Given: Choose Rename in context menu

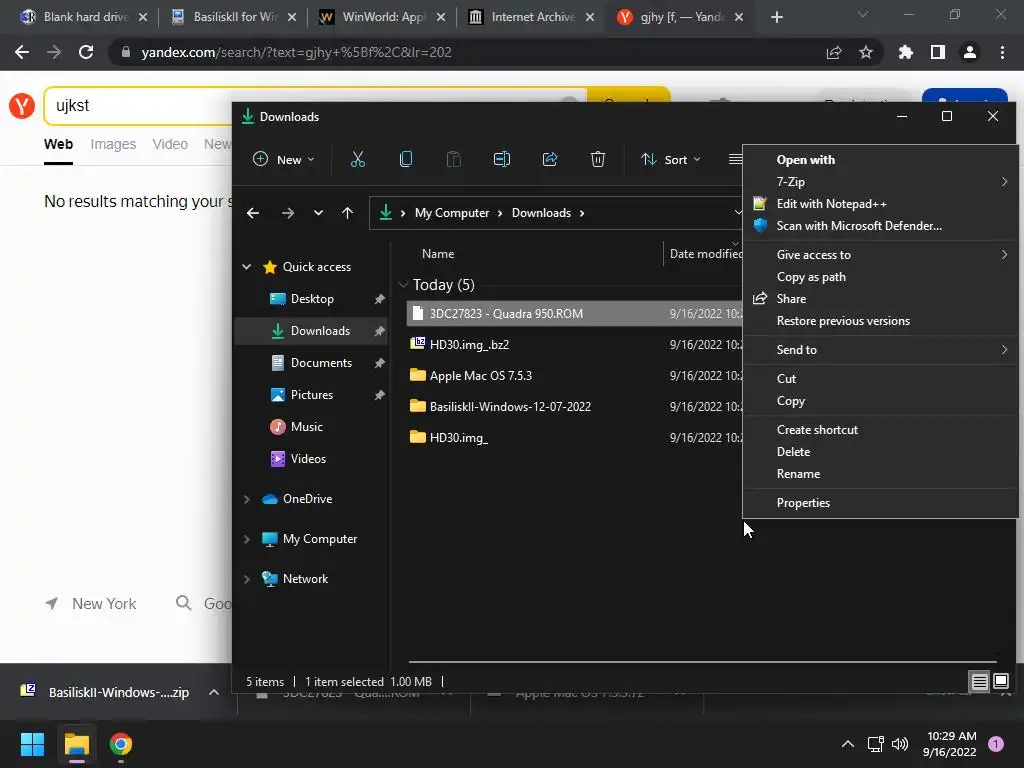Looking at the screenshot, I should [880, 474].
